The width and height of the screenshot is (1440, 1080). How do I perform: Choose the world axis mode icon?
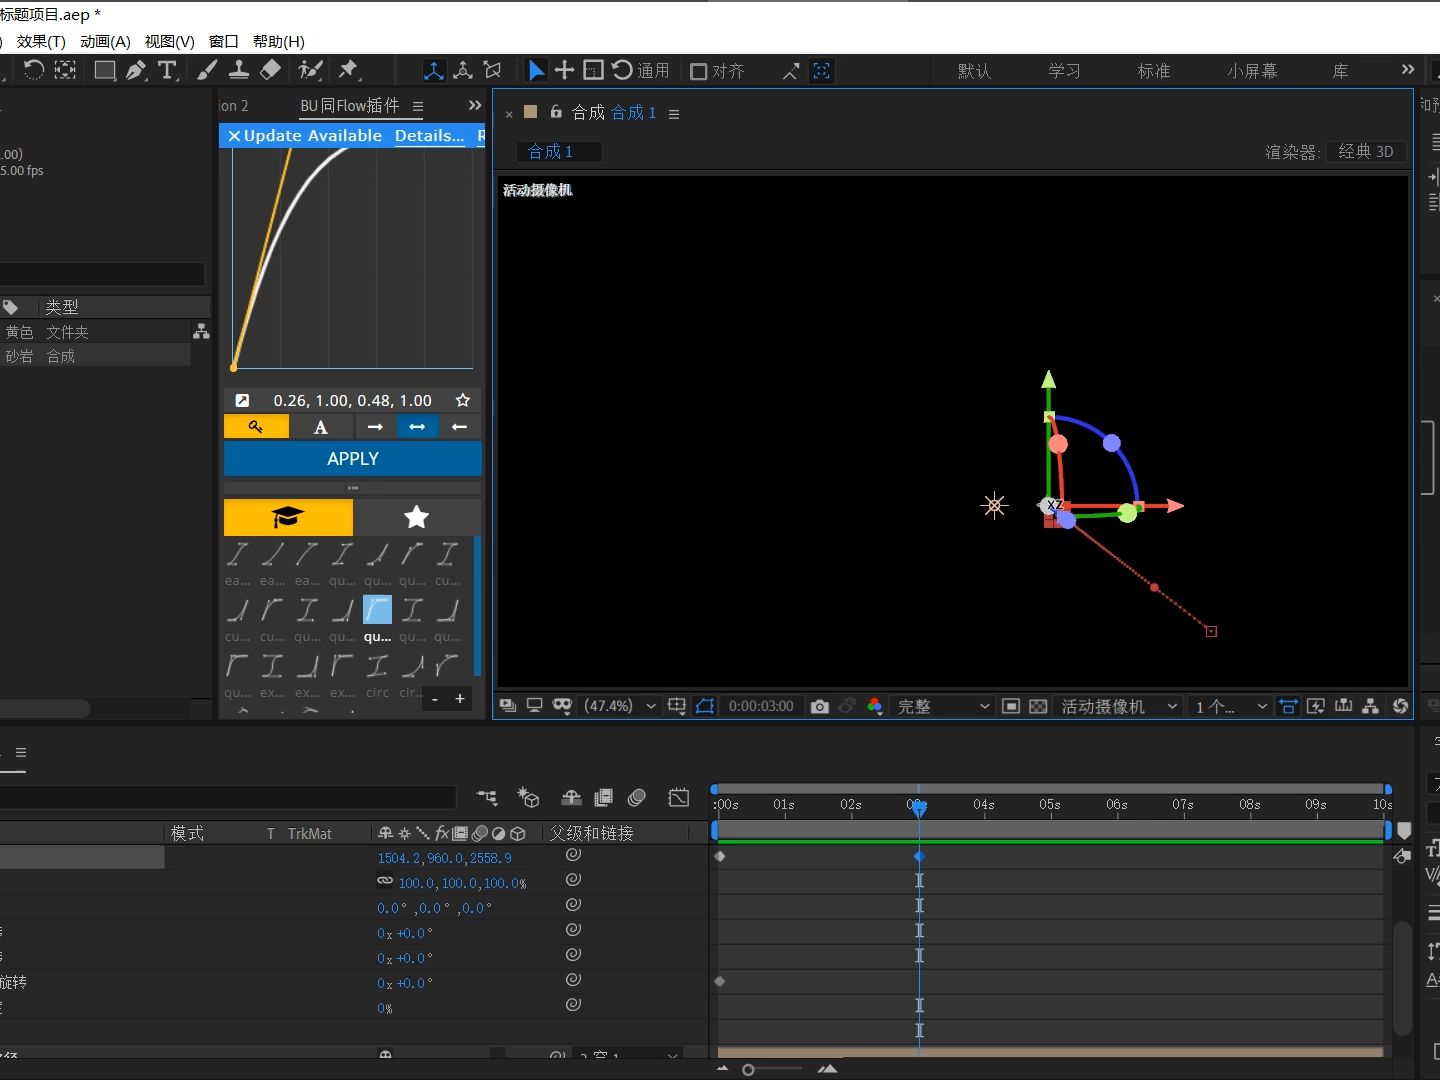pos(463,70)
